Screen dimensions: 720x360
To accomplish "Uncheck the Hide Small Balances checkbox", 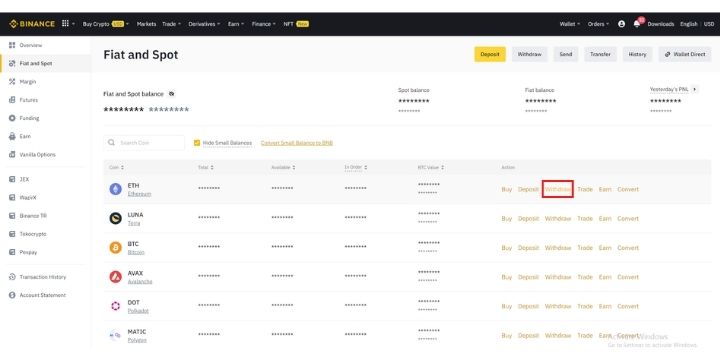I will (197, 143).
